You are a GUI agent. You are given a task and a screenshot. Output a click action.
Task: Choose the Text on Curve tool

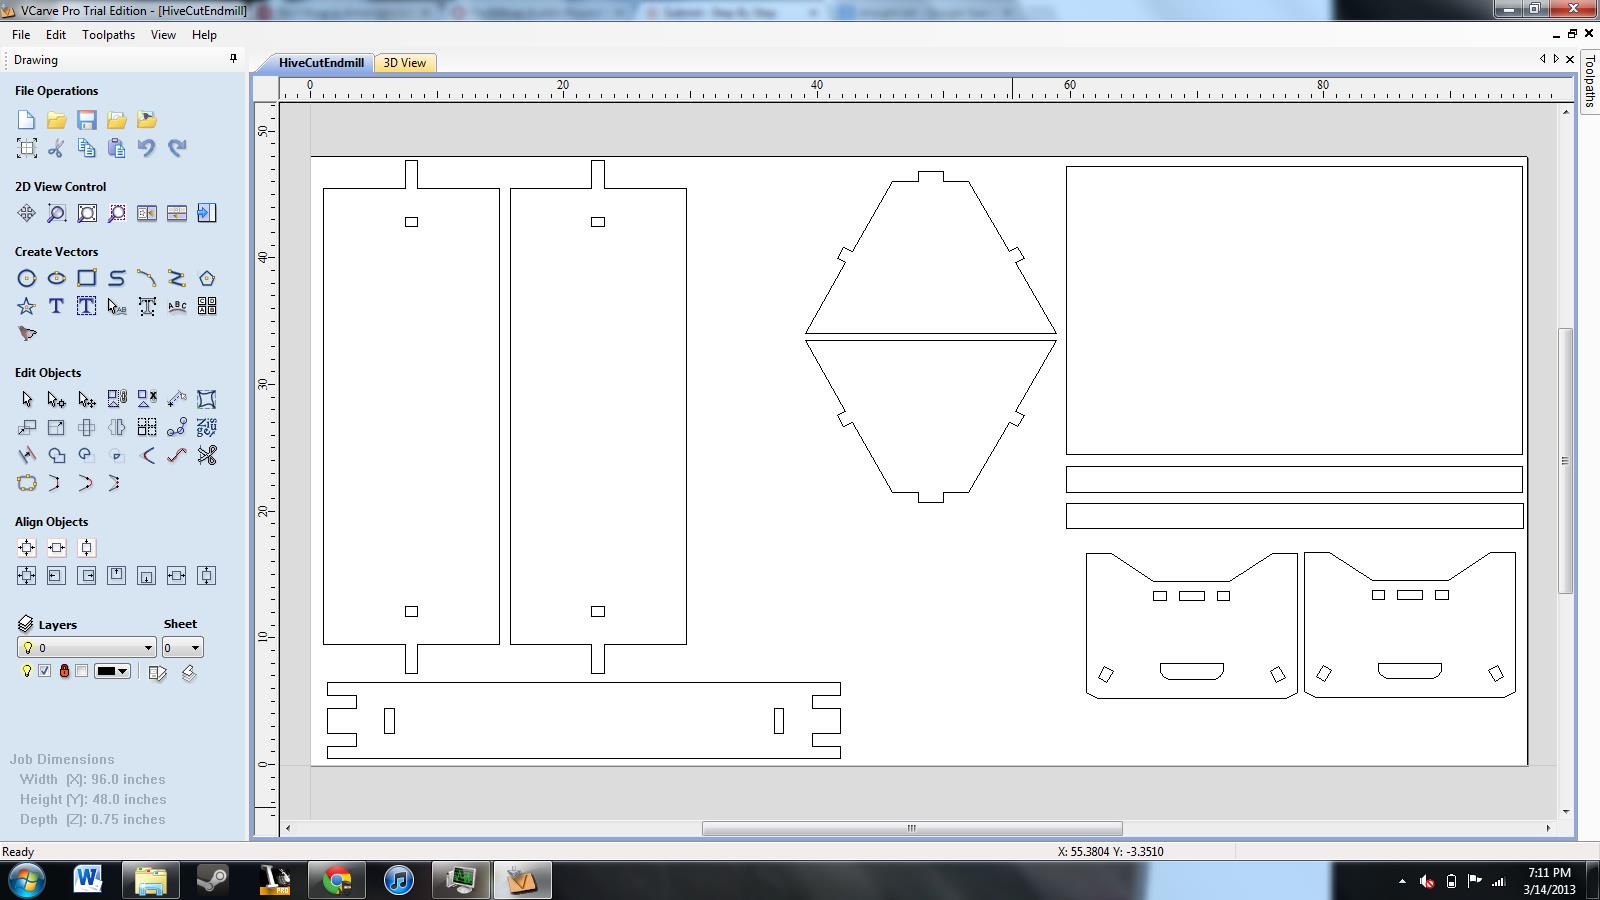coord(177,306)
